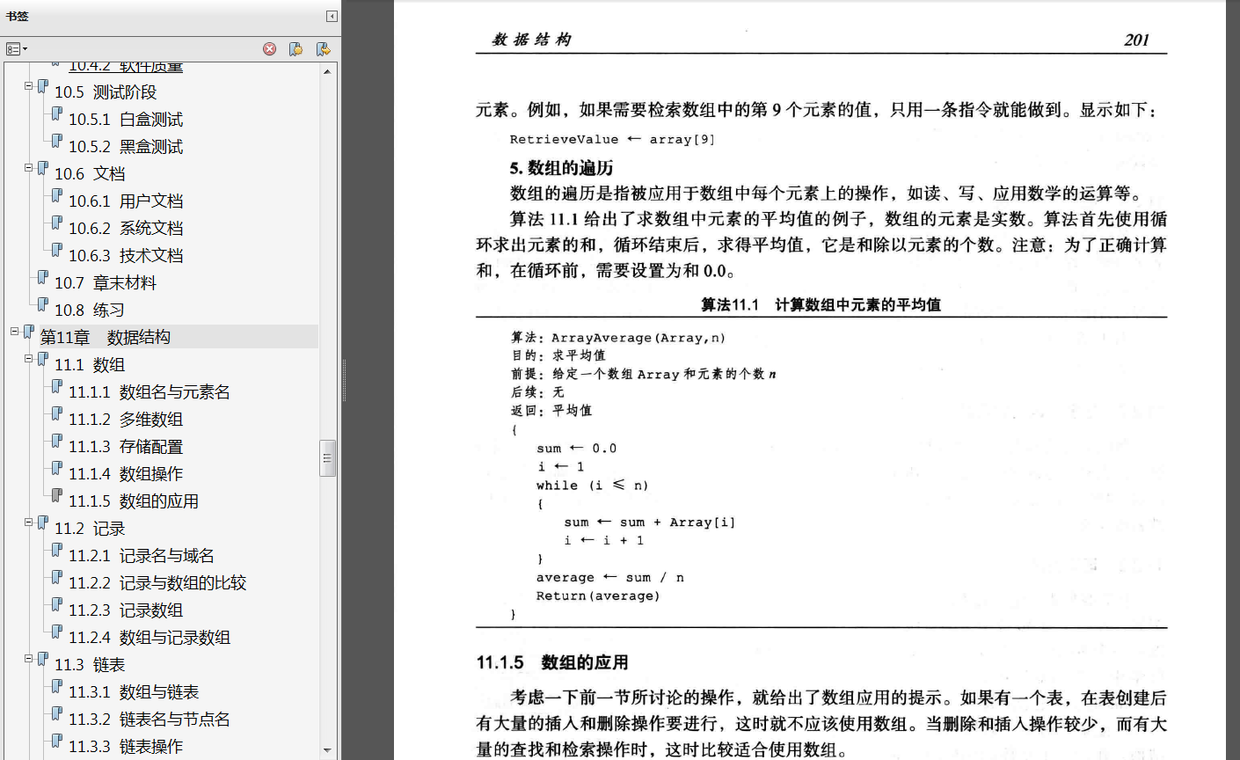The width and height of the screenshot is (1240, 760).
Task: Click bookmark icon beside 10.7 章末材料
Action: [x=43, y=278]
